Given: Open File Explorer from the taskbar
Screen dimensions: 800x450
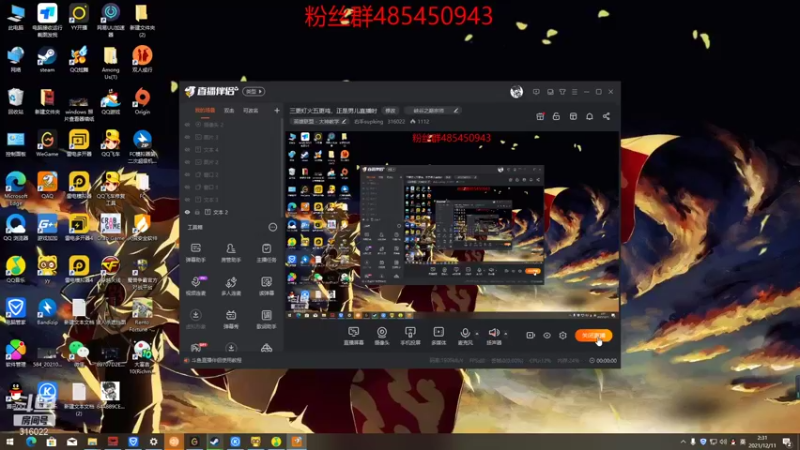Looking at the screenshot, I should click(x=92, y=441).
